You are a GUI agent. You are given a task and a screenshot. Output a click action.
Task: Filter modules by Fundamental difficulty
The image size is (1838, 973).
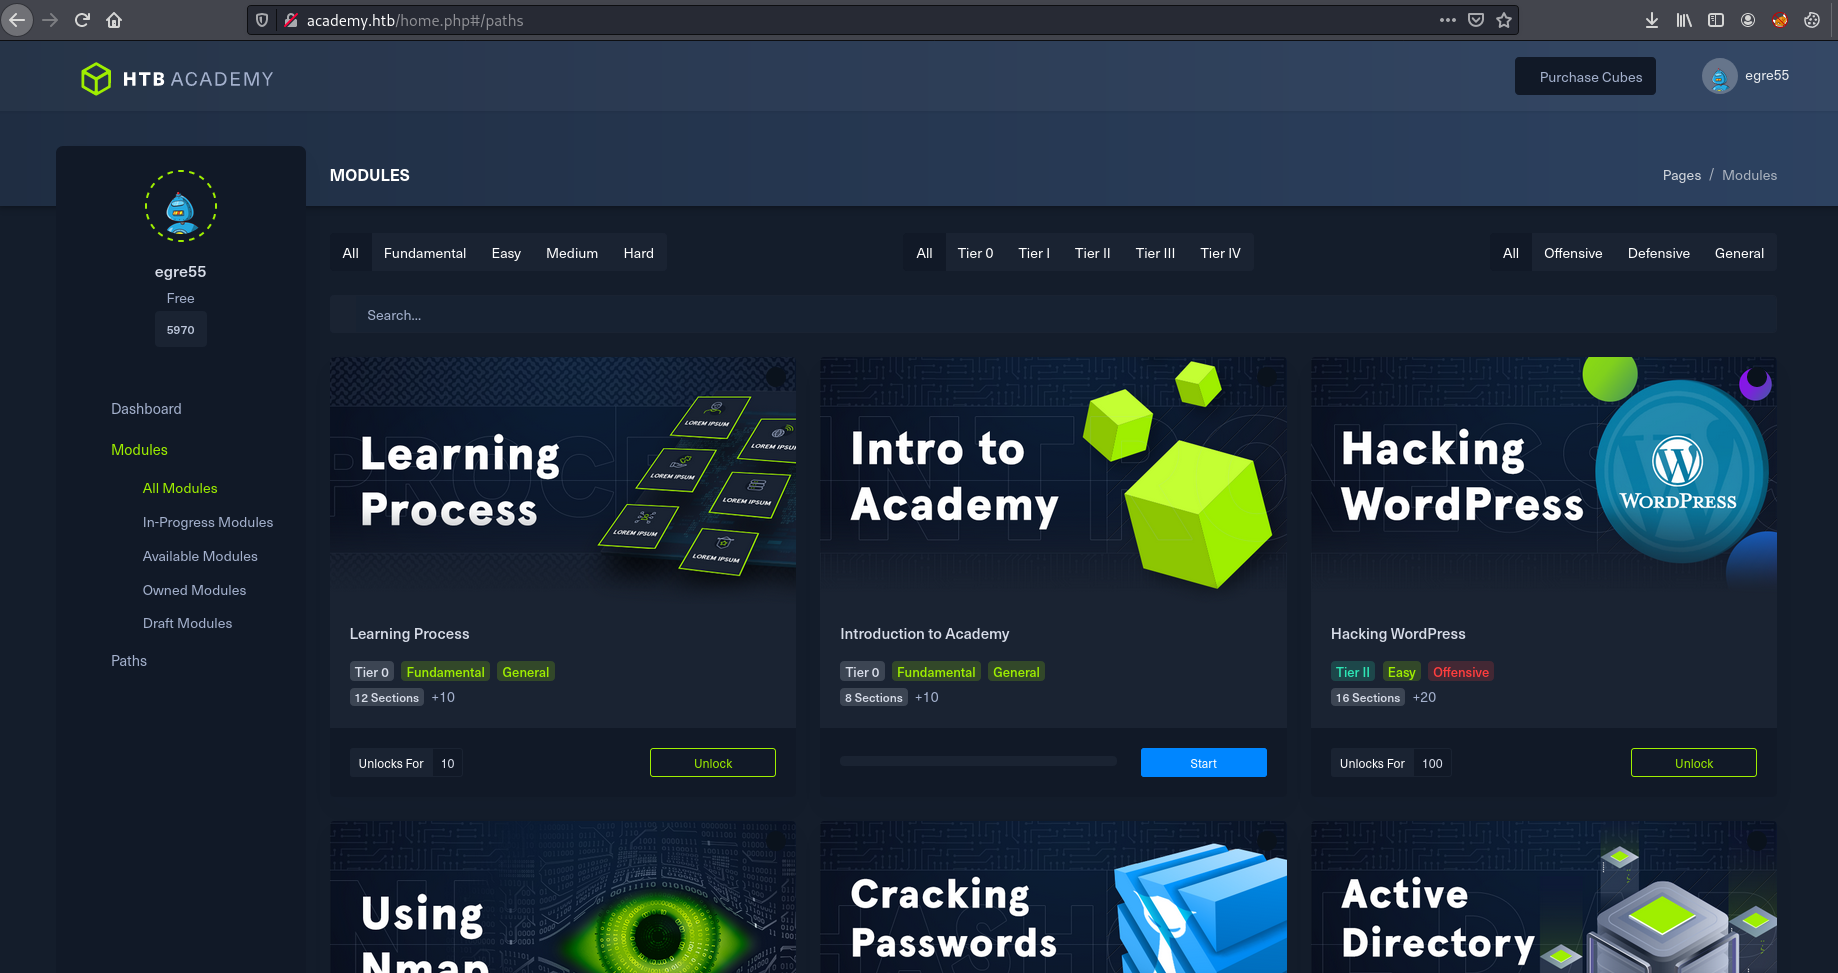424,253
